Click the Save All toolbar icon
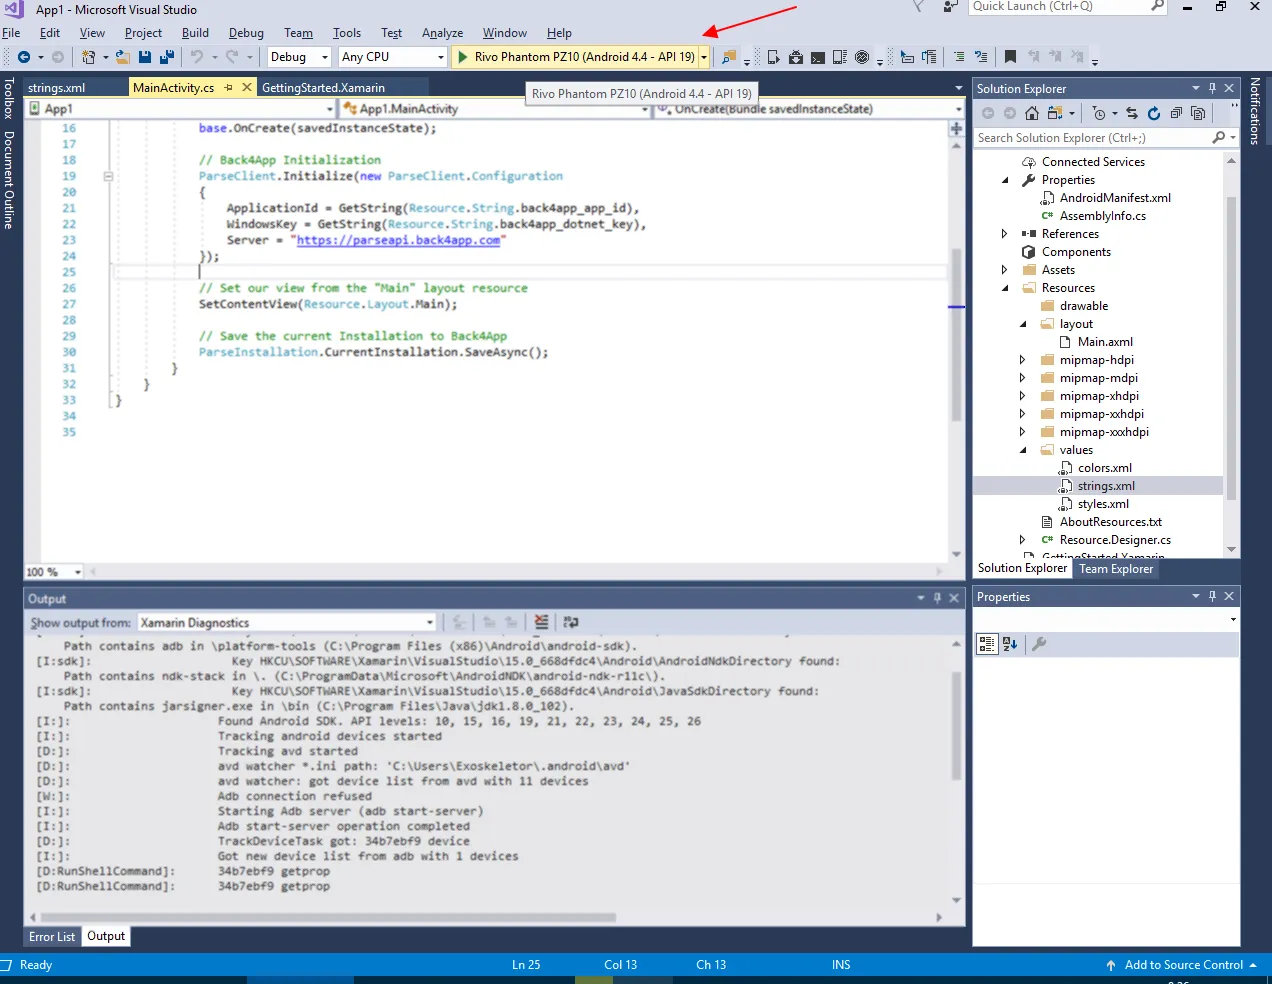The height and width of the screenshot is (984, 1272). tap(166, 57)
